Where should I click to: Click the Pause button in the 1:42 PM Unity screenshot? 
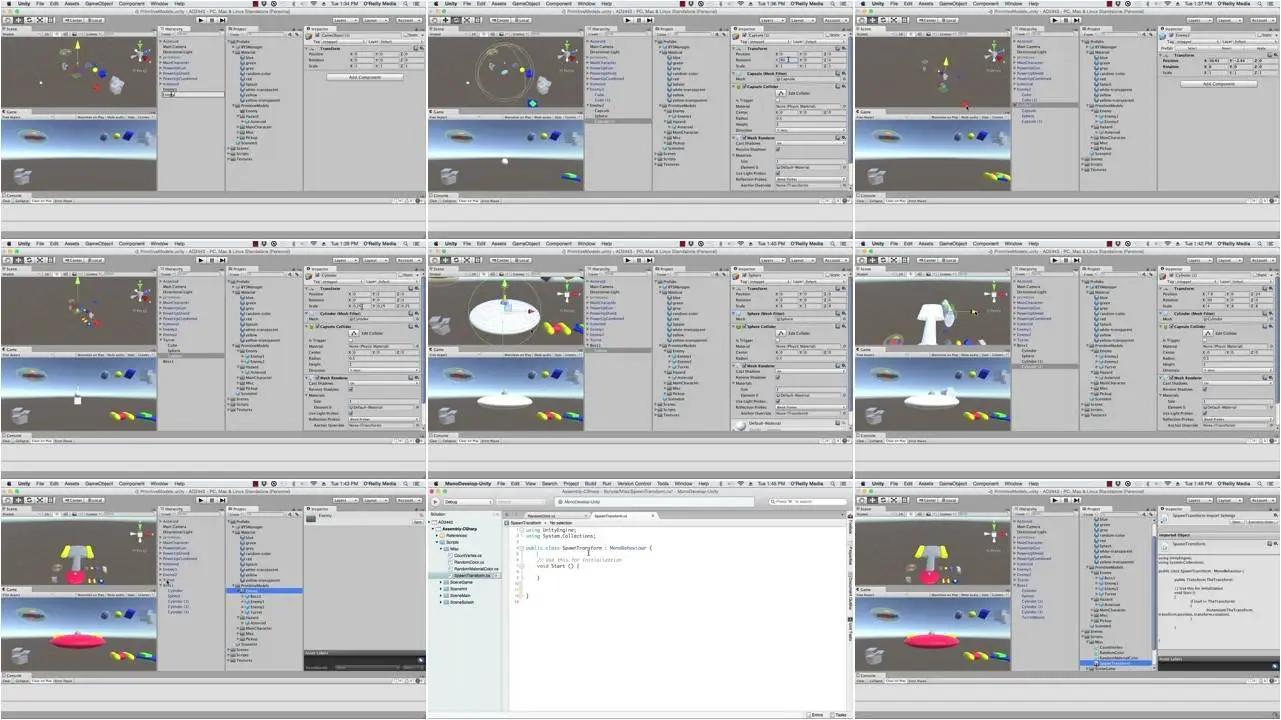pos(1066,260)
